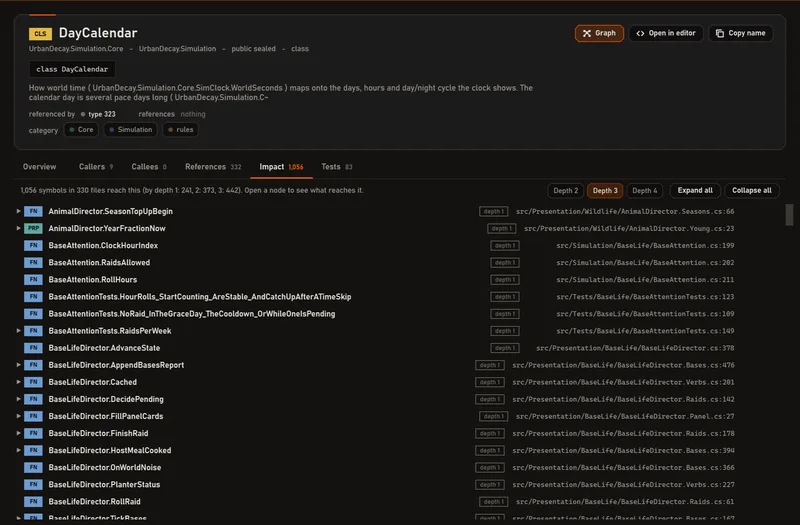
Task: Select the Simulation category chip
Action: pos(131,130)
